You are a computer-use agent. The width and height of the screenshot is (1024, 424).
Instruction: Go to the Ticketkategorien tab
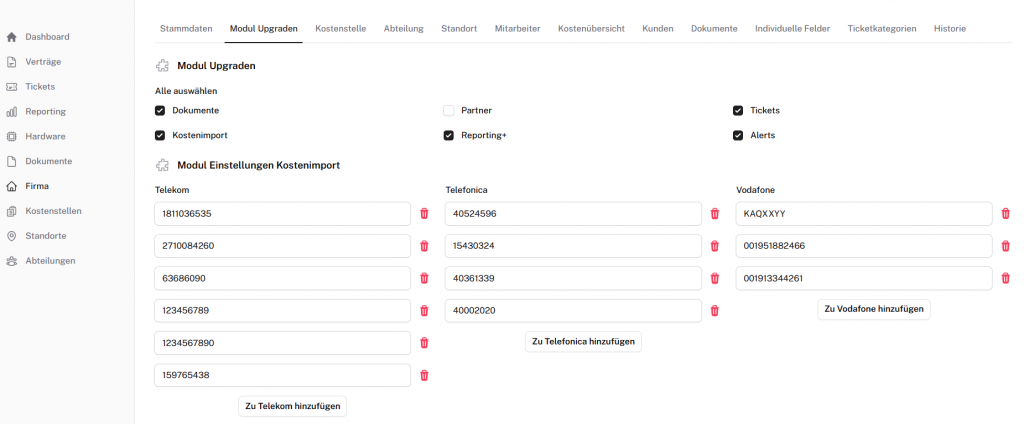[x=881, y=28]
